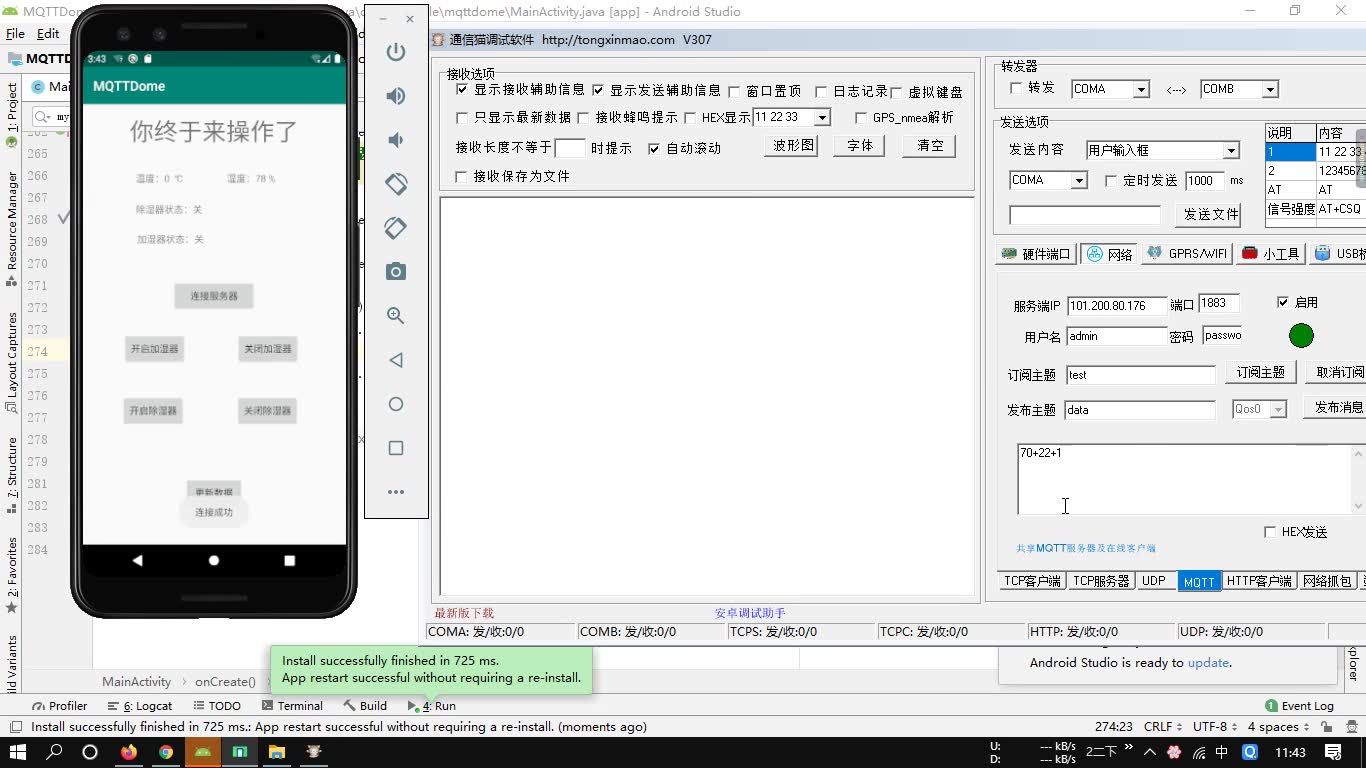1366x768 pixels.
Task: Rotate the emulator left
Action: tap(396, 184)
